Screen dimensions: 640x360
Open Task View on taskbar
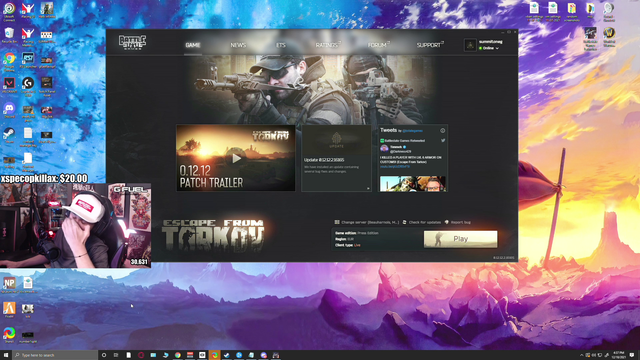coord(116,355)
